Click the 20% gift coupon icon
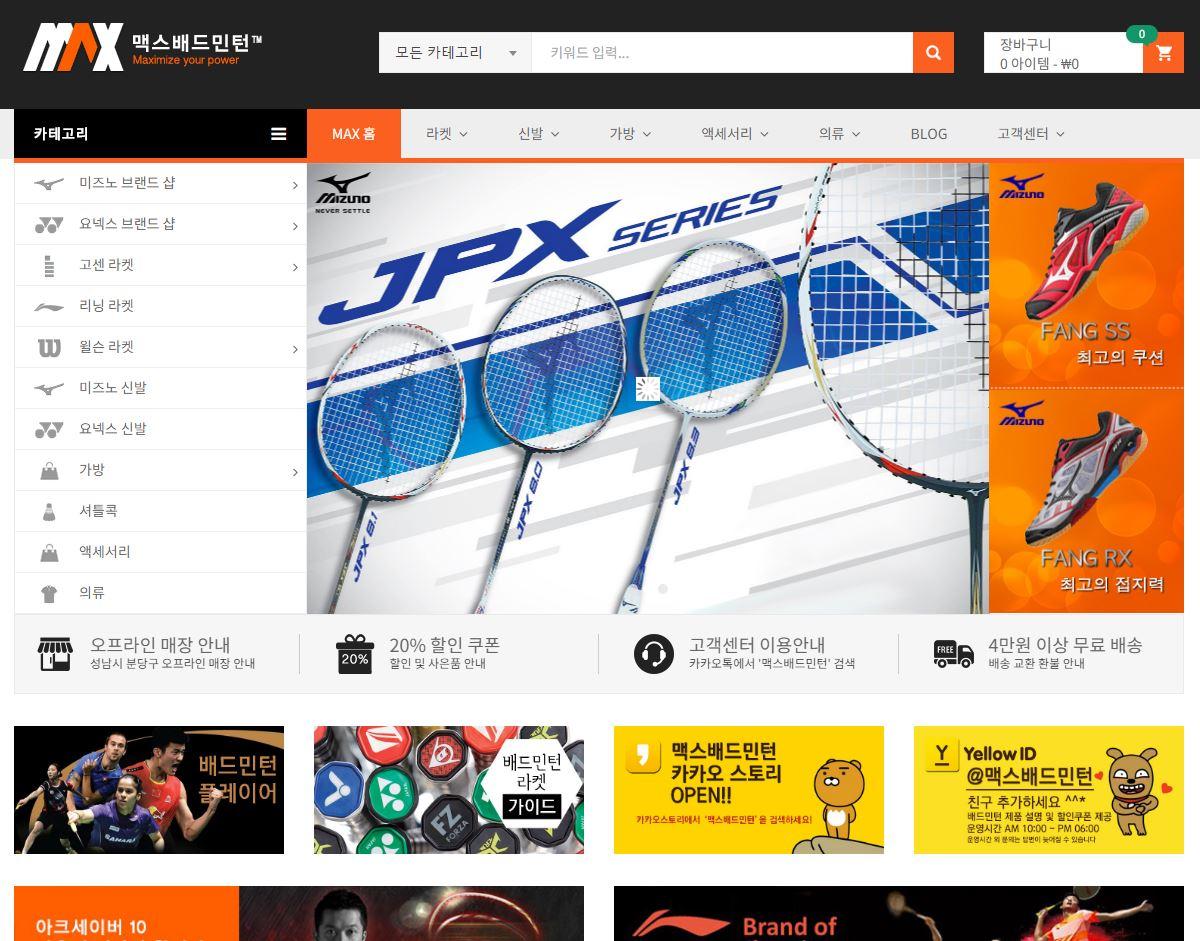Image resolution: width=1200 pixels, height=941 pixels. tap(354, 654)
